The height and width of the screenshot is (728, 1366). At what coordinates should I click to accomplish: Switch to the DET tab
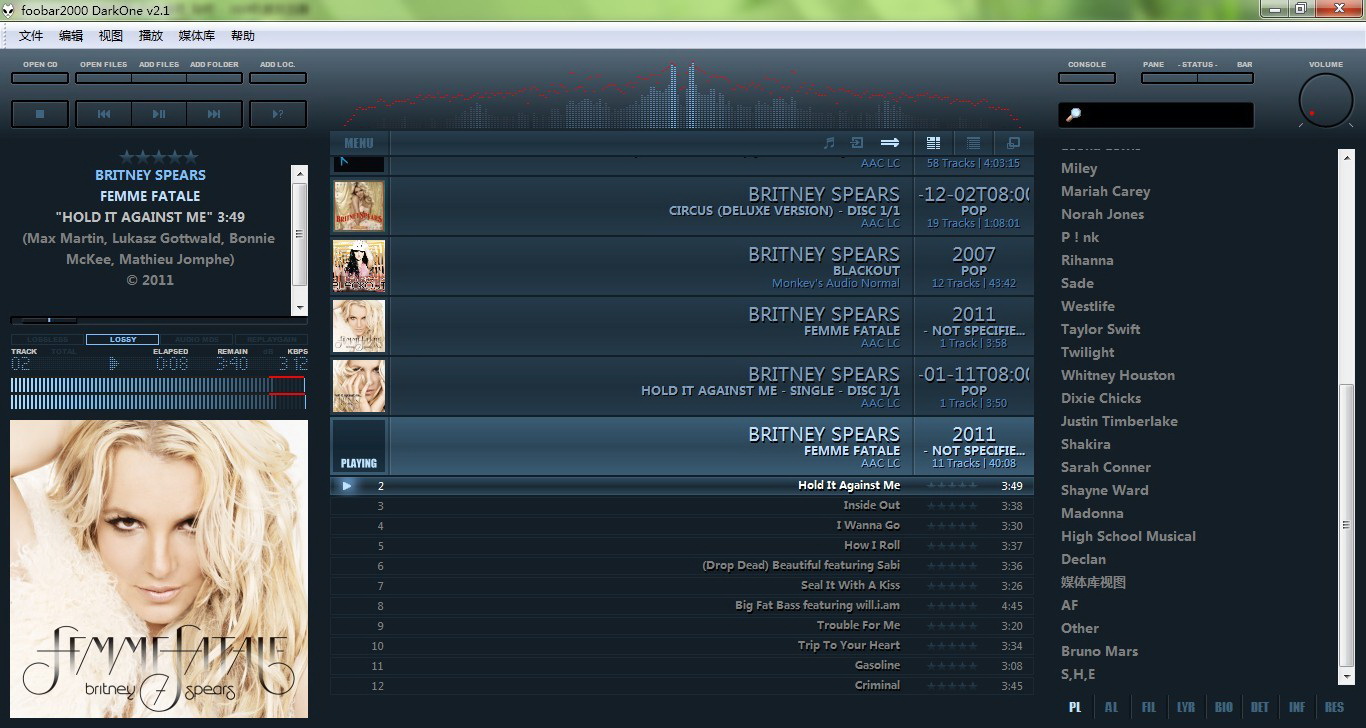click(1260, 707)
